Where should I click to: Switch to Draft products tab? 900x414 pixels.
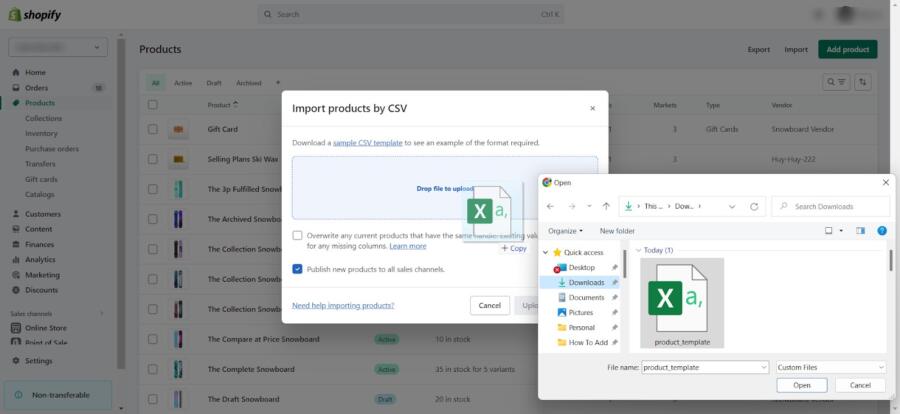214,83
